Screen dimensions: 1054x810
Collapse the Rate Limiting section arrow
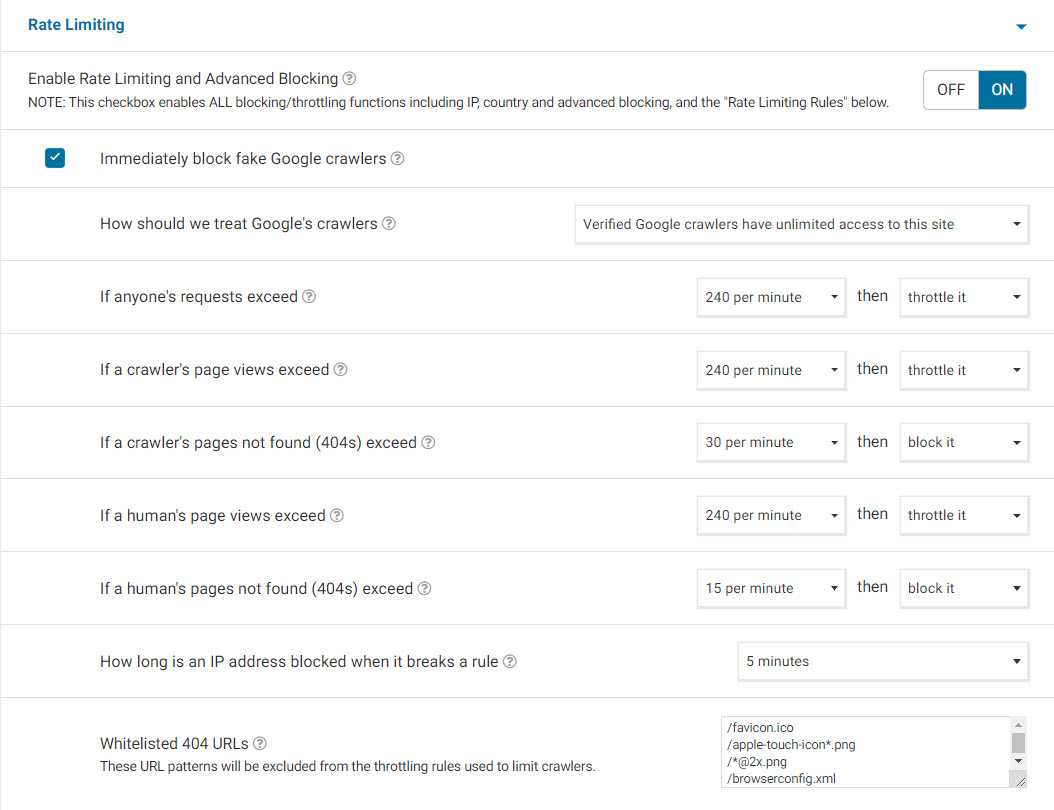point(1021,27)
